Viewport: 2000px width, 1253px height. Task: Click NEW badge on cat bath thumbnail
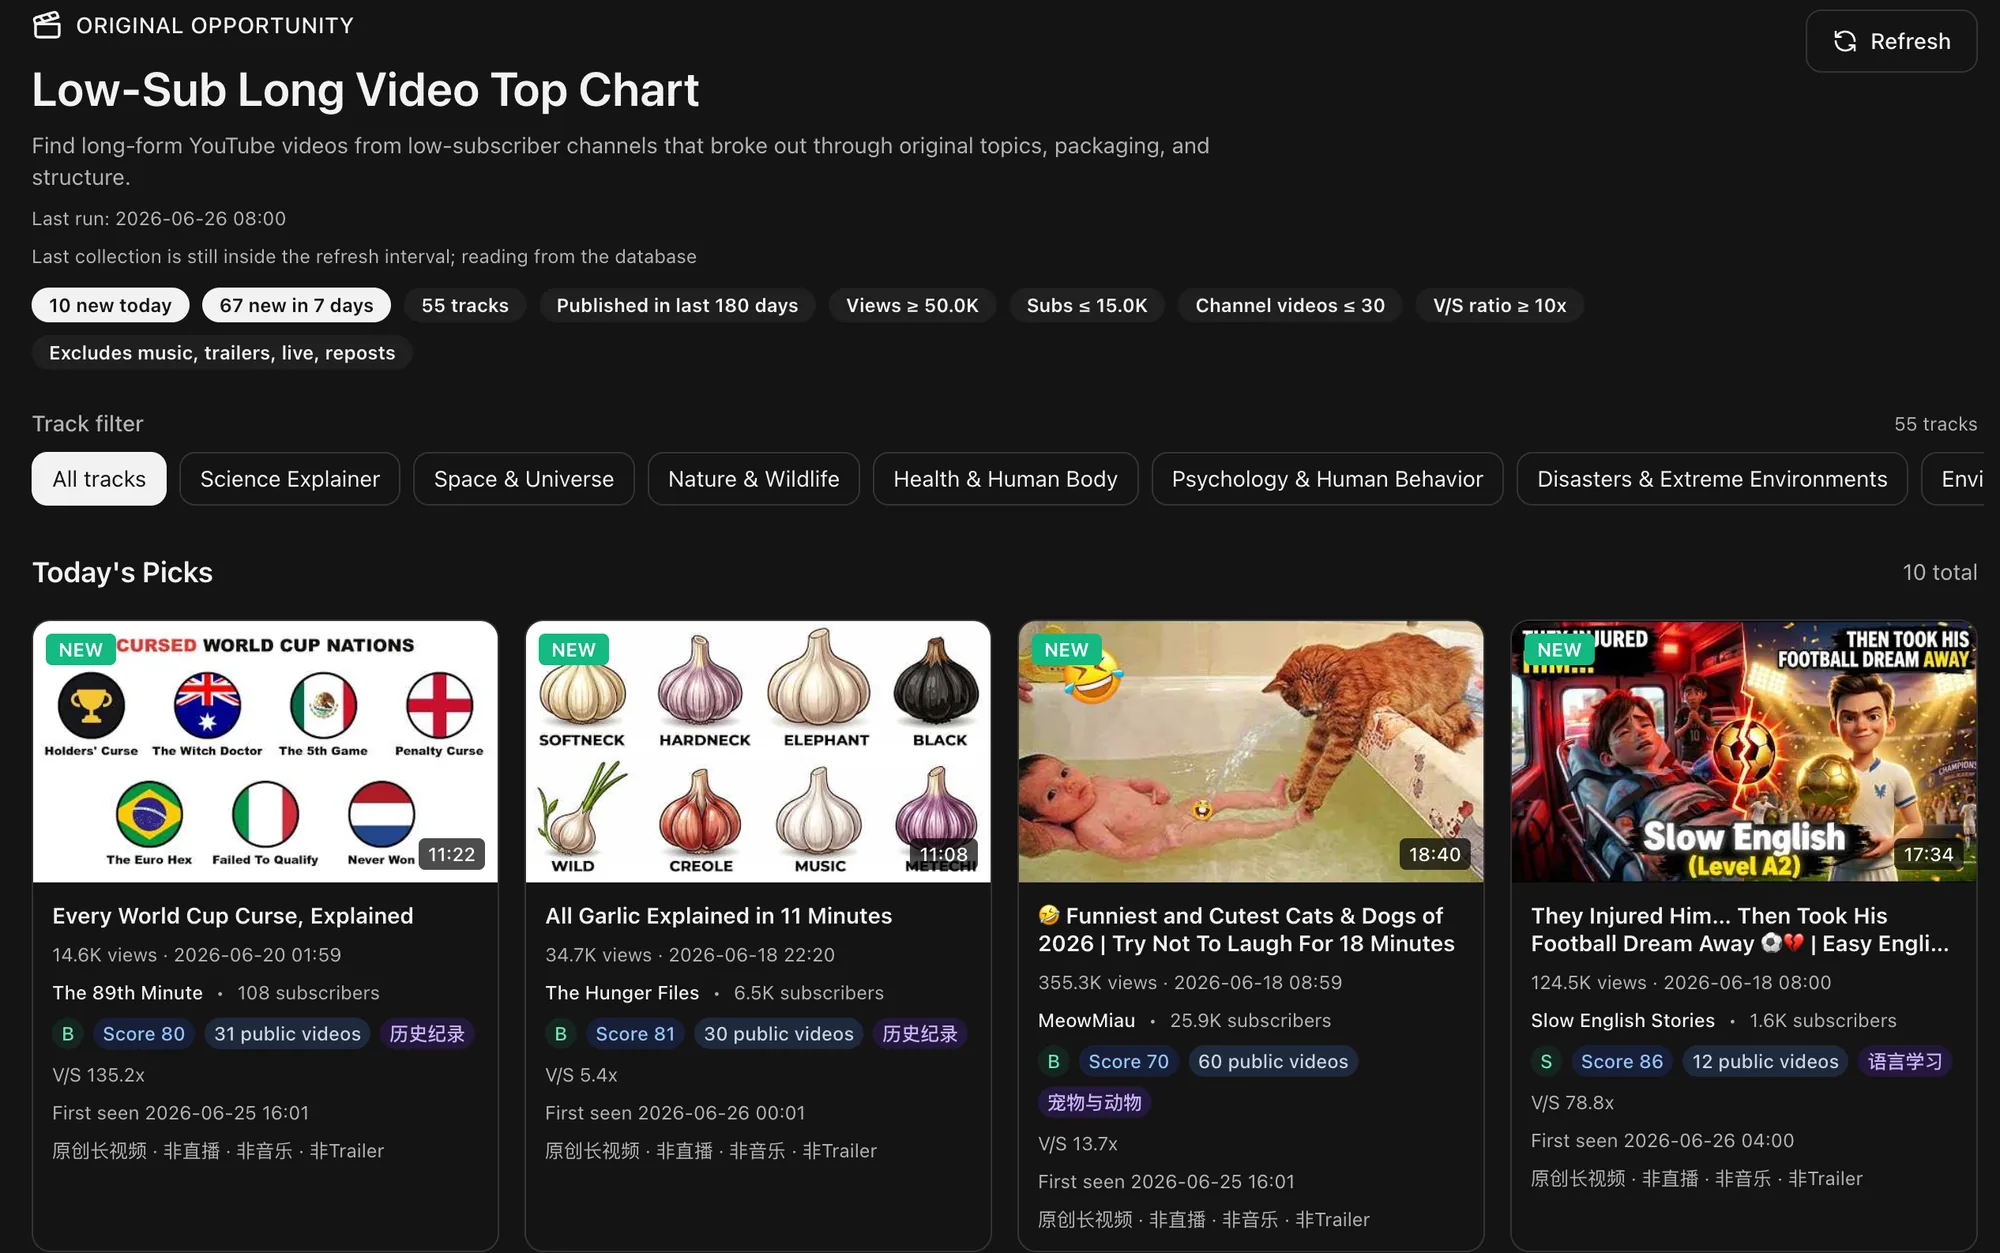(x=1066, y=650)
